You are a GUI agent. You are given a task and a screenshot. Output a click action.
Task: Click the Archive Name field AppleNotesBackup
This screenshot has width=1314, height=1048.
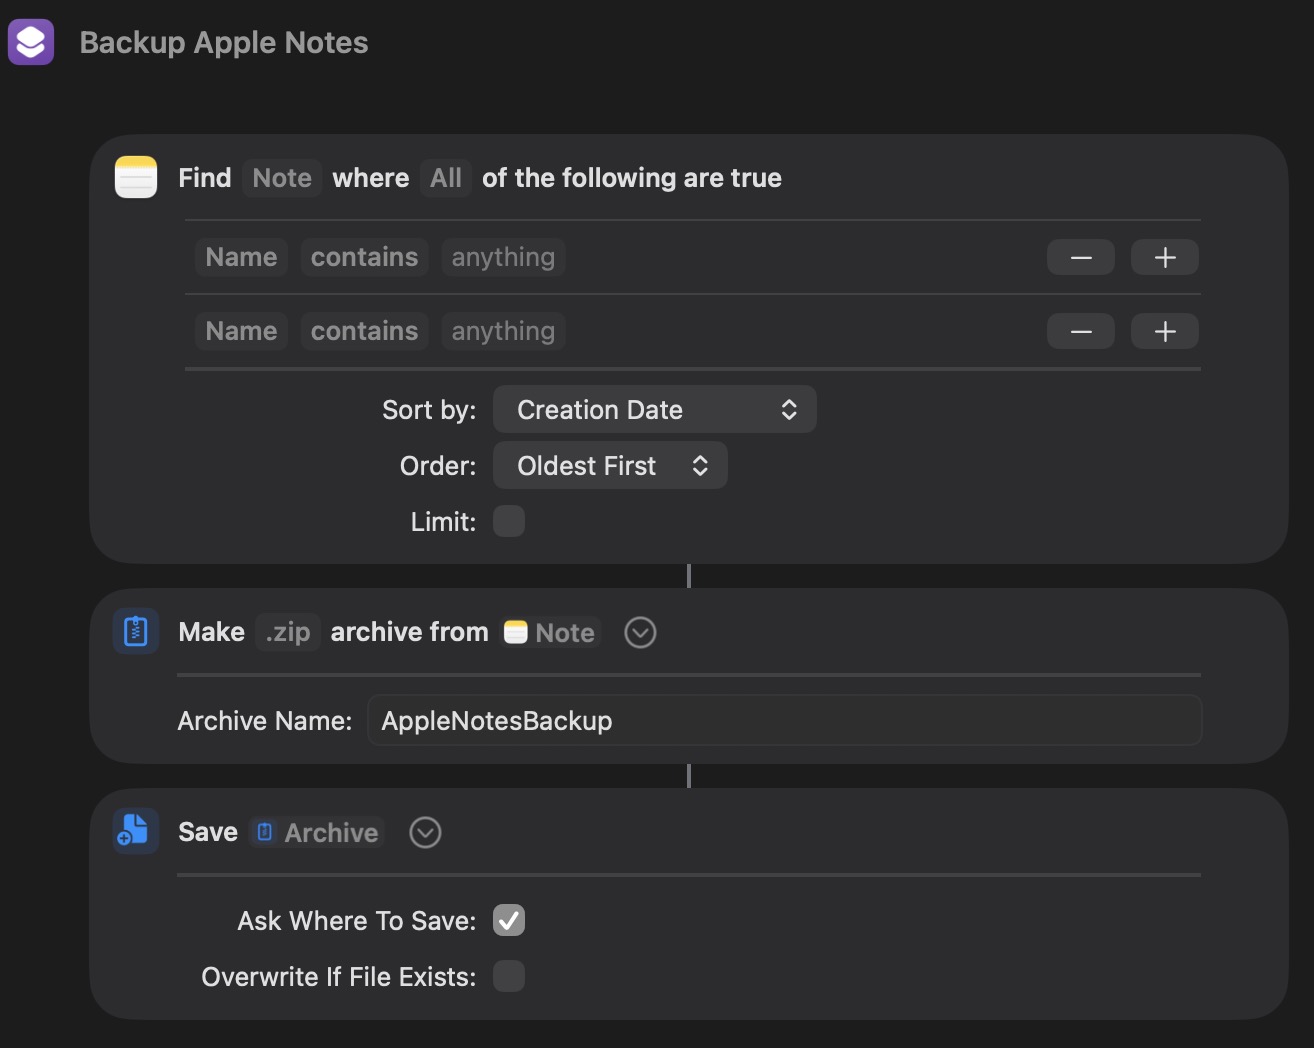coord(785,720)
